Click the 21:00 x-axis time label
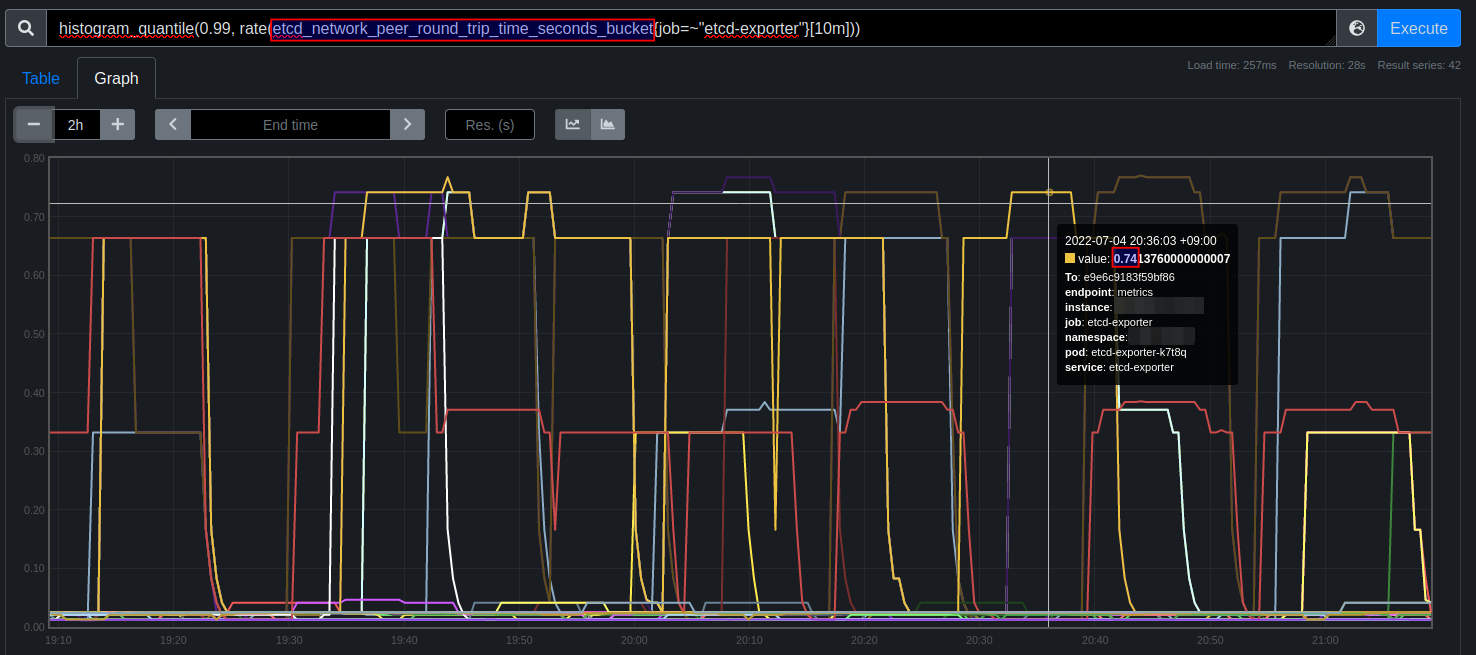This screenshot has width=1476, height=655. tap(1325, 640)
